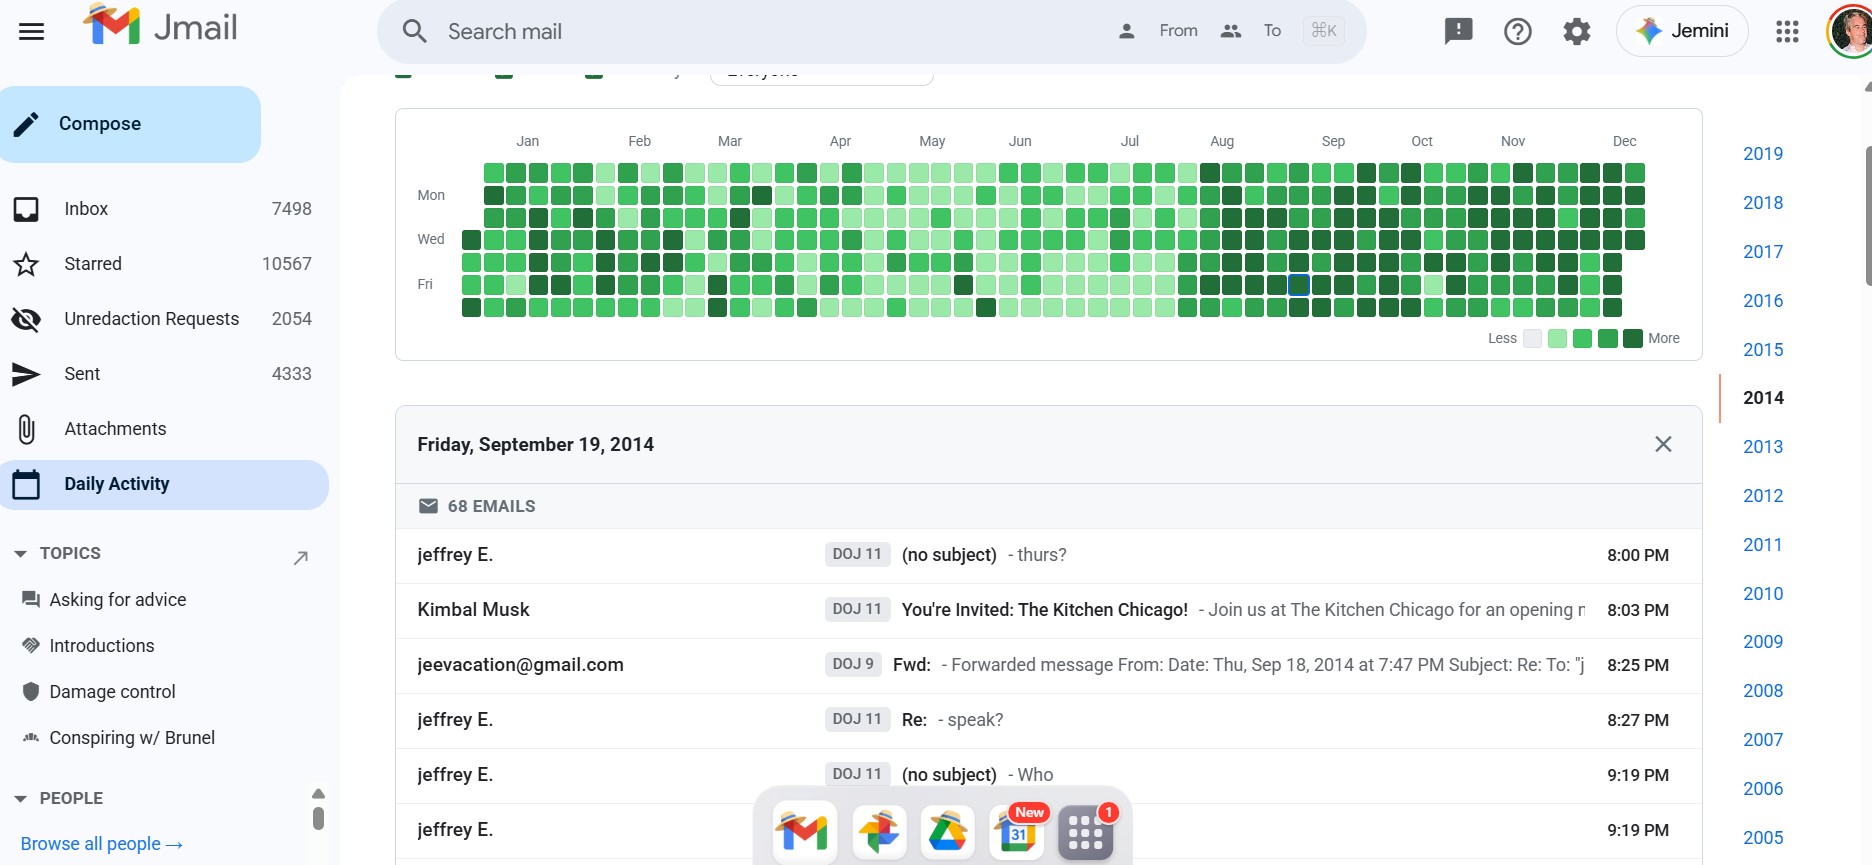Open the main hamburger menu
This screenshot has width=1872, height=865.
click(32, 31)
